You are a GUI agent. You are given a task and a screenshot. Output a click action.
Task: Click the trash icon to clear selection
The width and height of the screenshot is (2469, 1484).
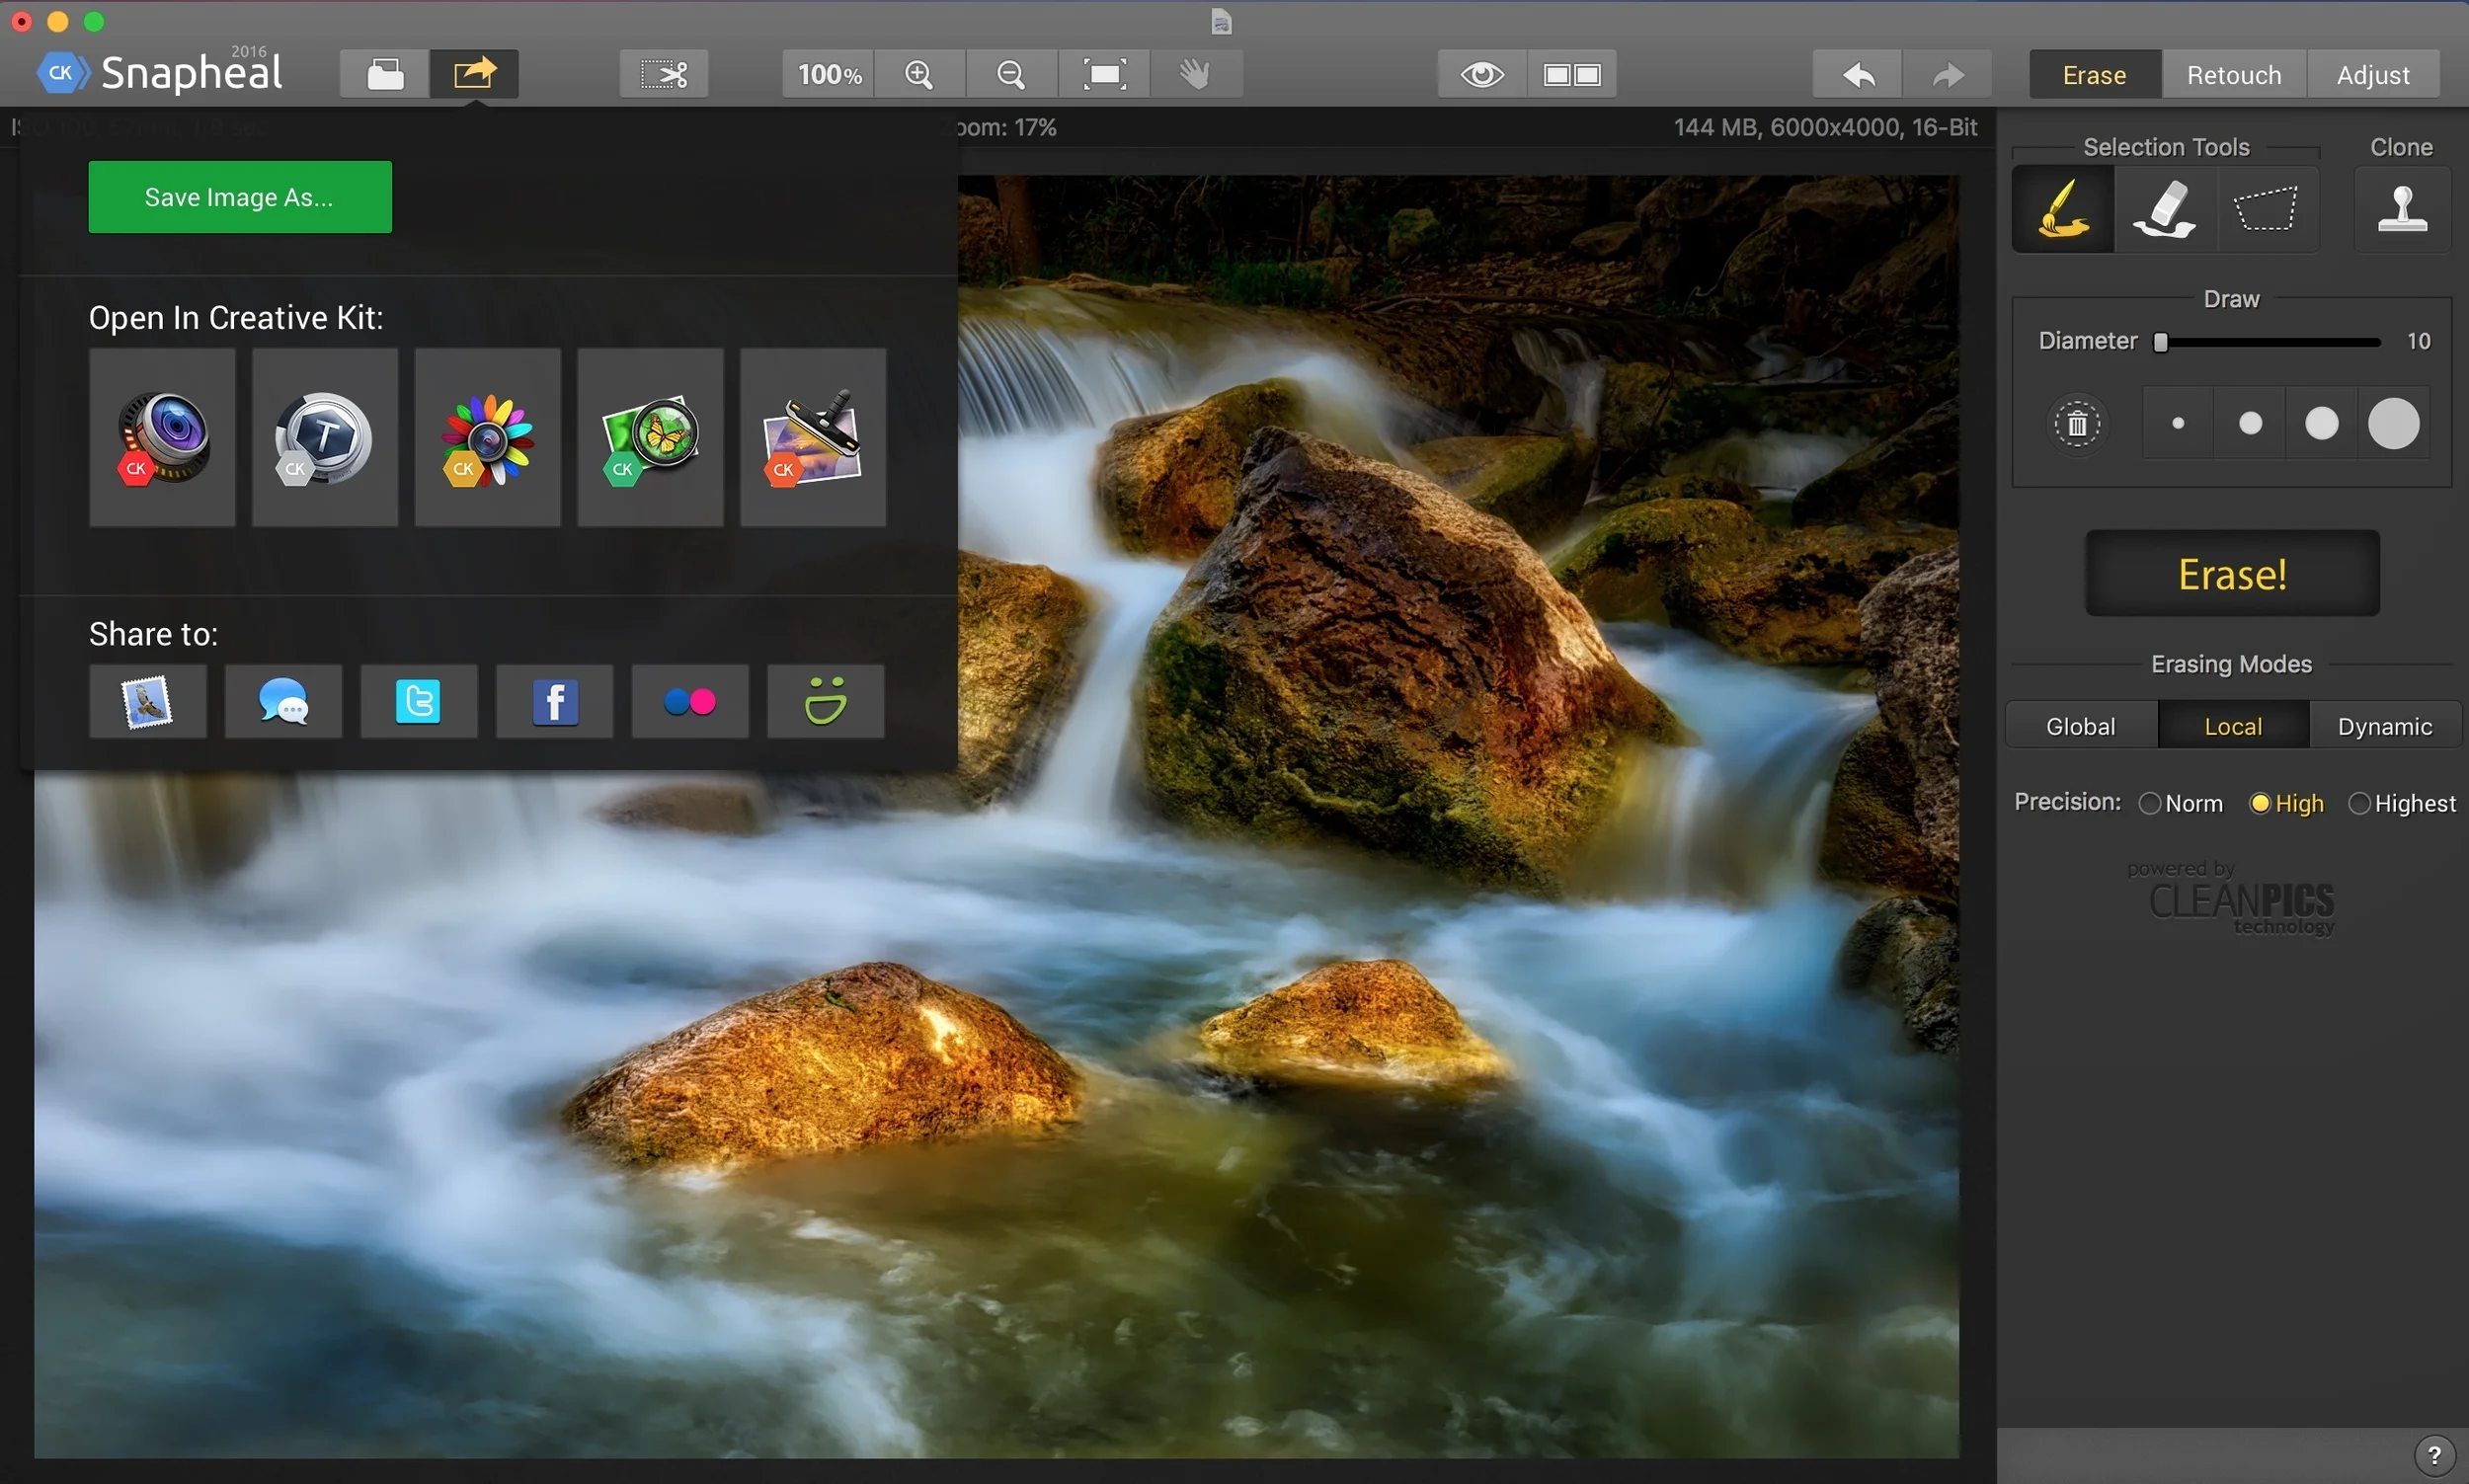tap(2077, 424)
